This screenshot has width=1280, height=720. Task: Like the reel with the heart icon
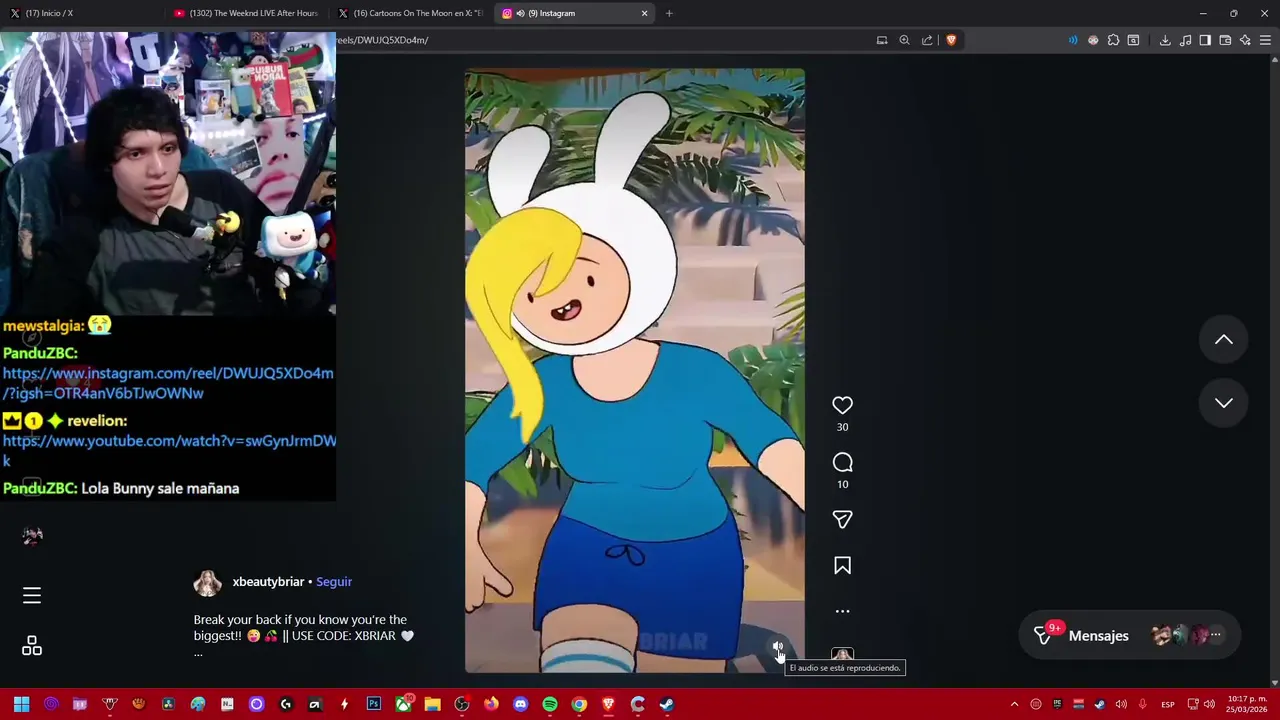click(x=842, y=405)
